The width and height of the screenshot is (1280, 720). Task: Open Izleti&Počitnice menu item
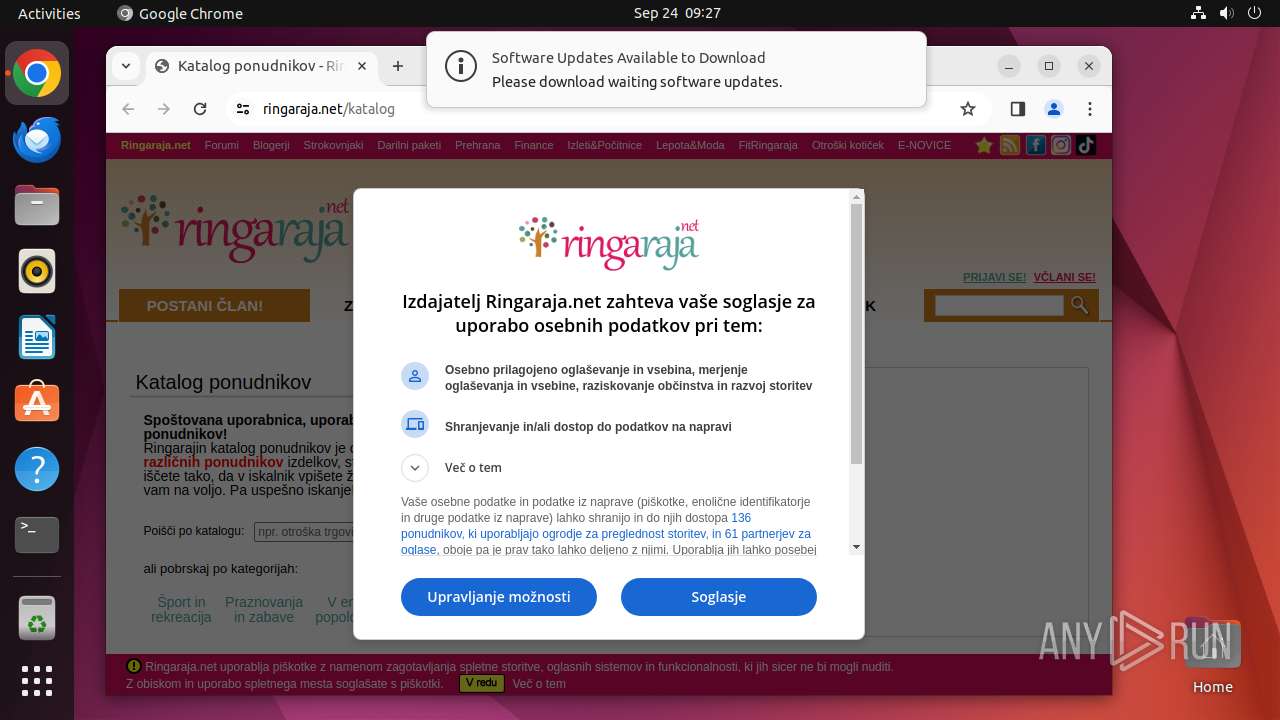pyautogui.click(x=604, y=145)
